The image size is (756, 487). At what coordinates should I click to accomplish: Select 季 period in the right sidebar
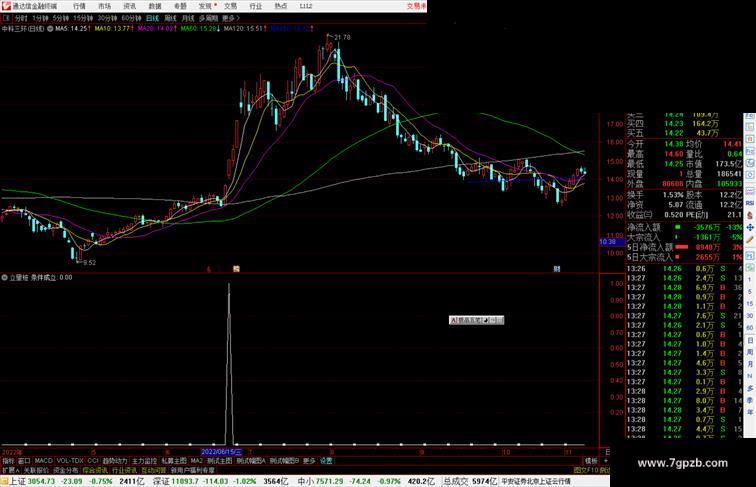coord(750,401)
